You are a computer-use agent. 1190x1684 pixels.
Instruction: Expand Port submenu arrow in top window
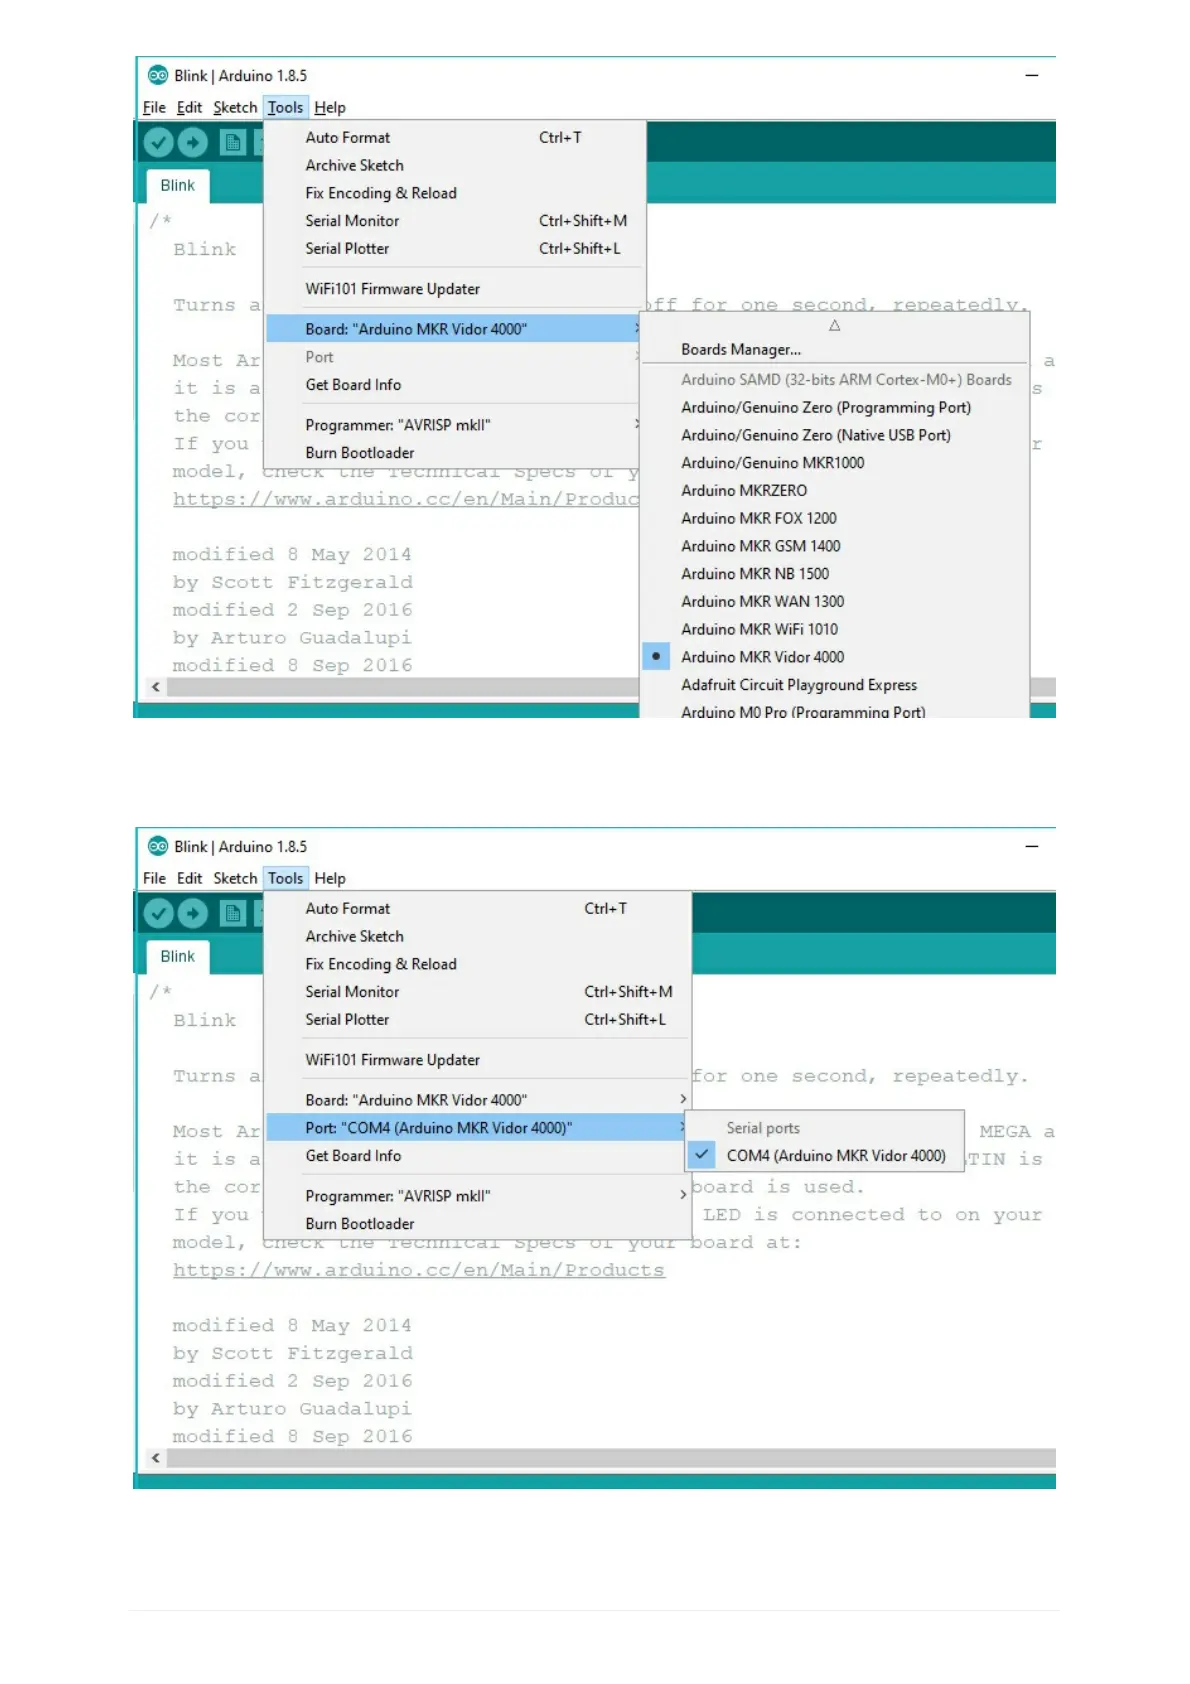(x=636, y=356)
